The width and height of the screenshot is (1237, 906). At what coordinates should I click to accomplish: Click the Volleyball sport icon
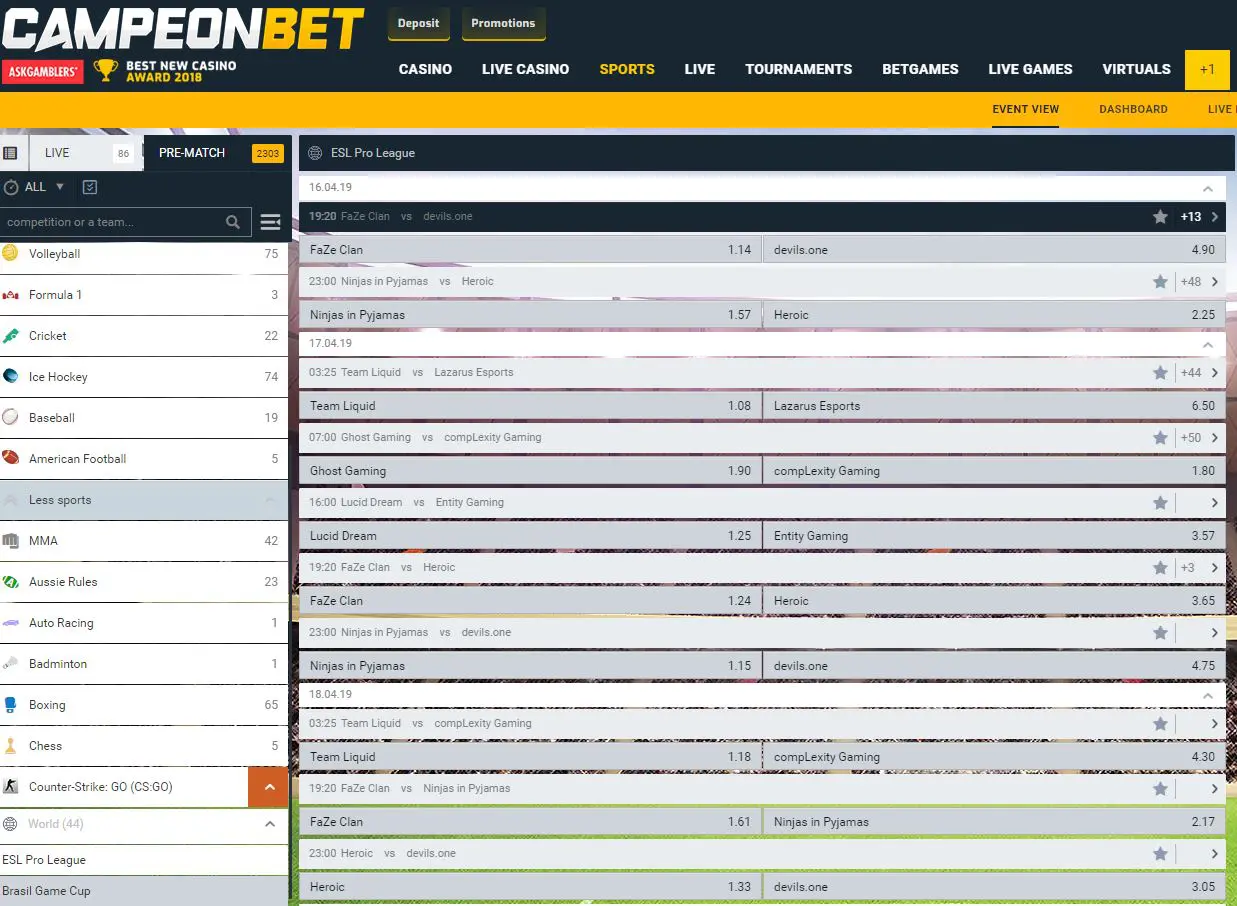pyautogui.click(x=10, y=253)
